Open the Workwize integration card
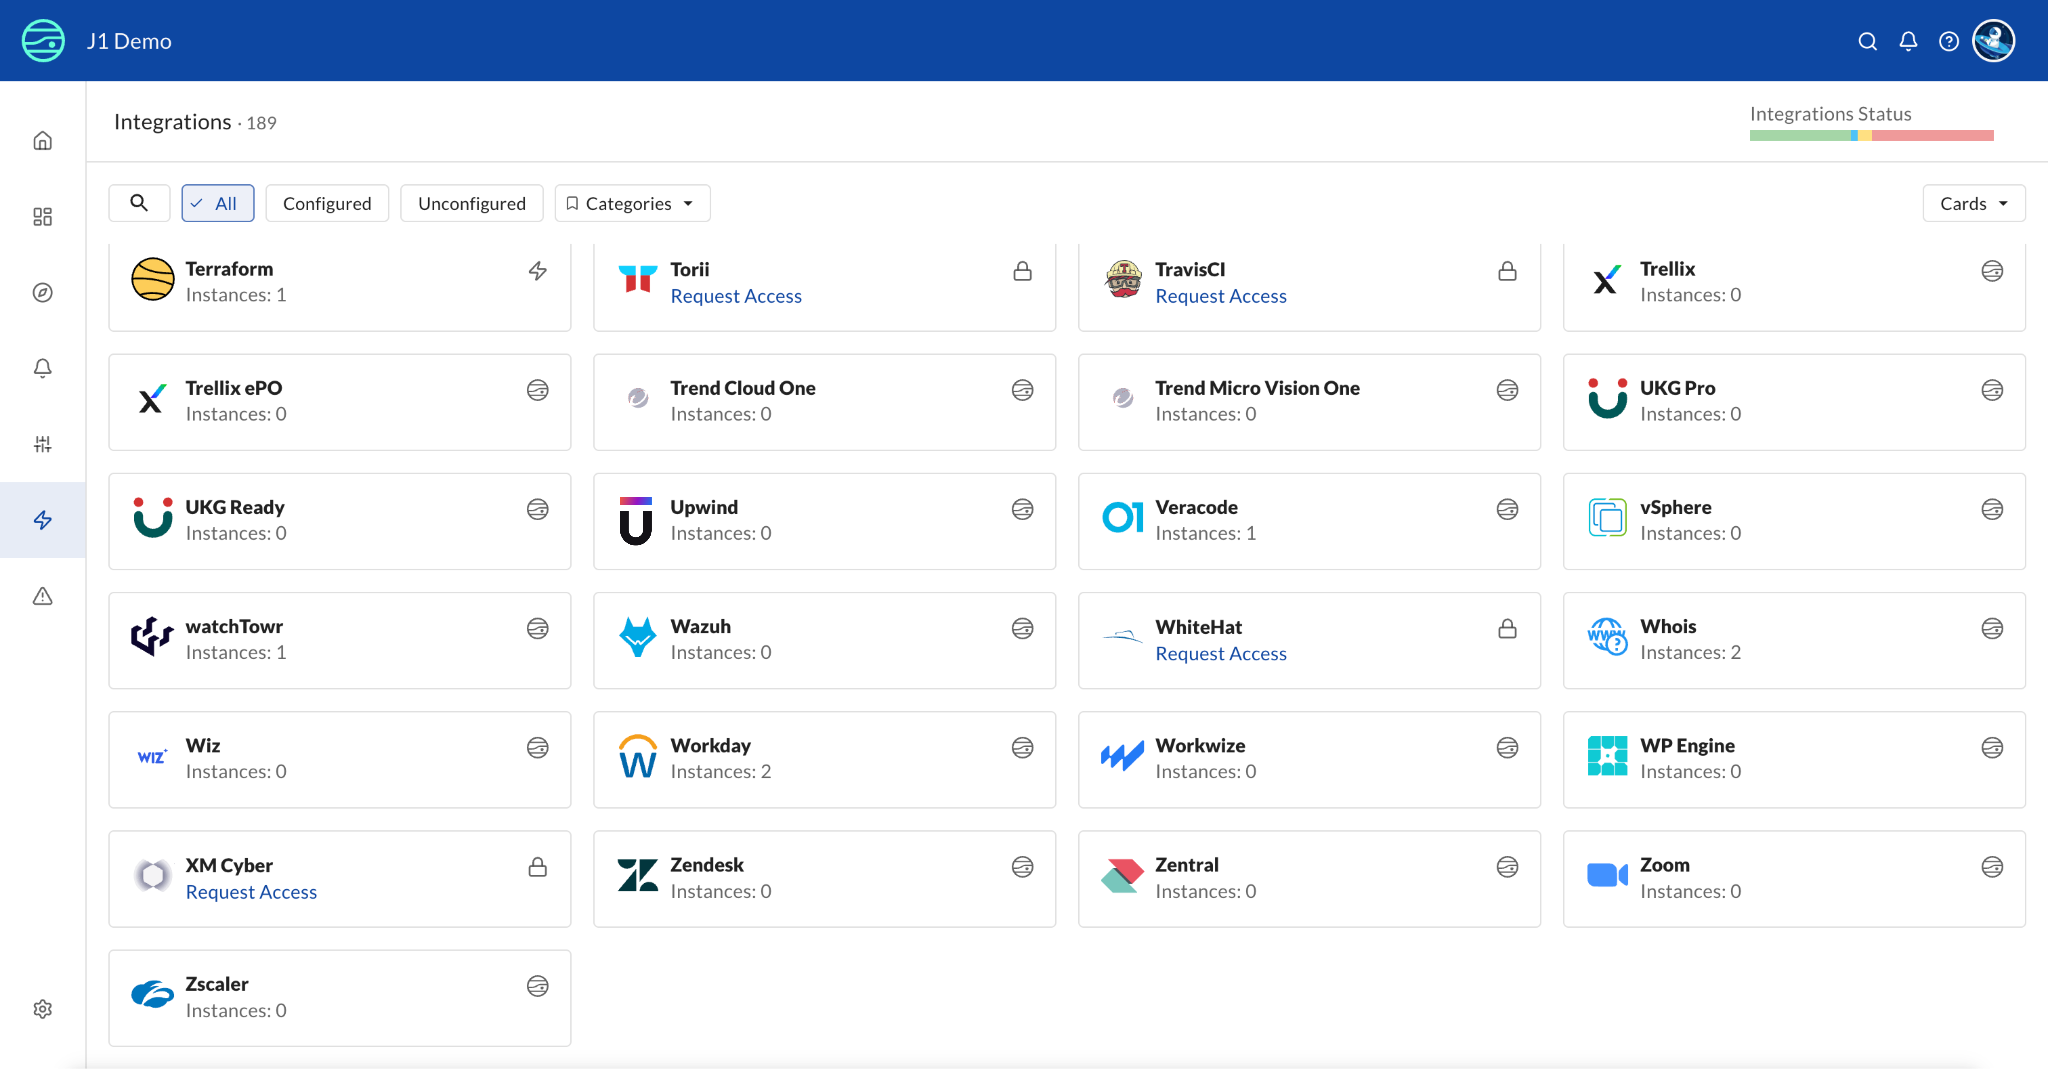Screen dimensions: 2048x1069 point(1309,760)
